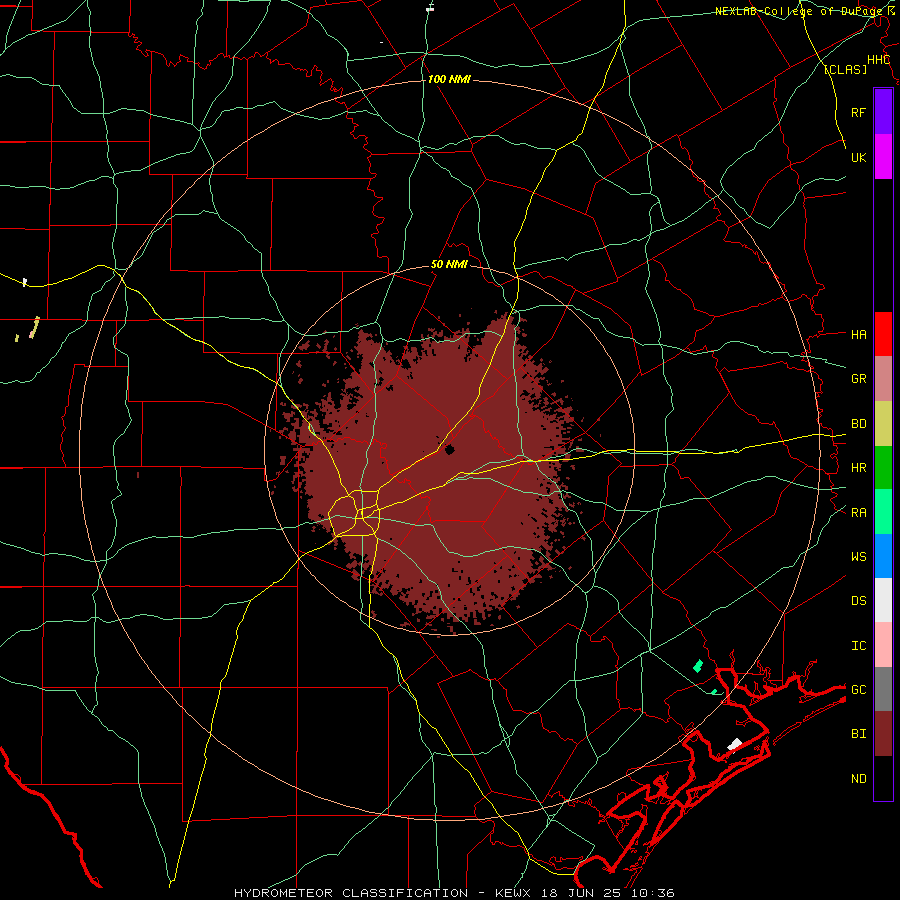Click the 100 NMI range ring label
The height and width of the screenshot is (900, 900).
pyautogui.click(x=449, y=79)
